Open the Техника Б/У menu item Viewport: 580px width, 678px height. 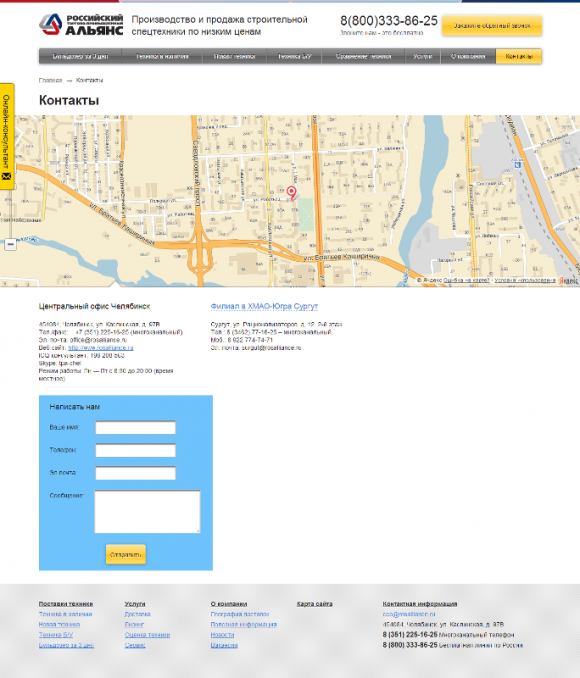click(x=294, y=56)
